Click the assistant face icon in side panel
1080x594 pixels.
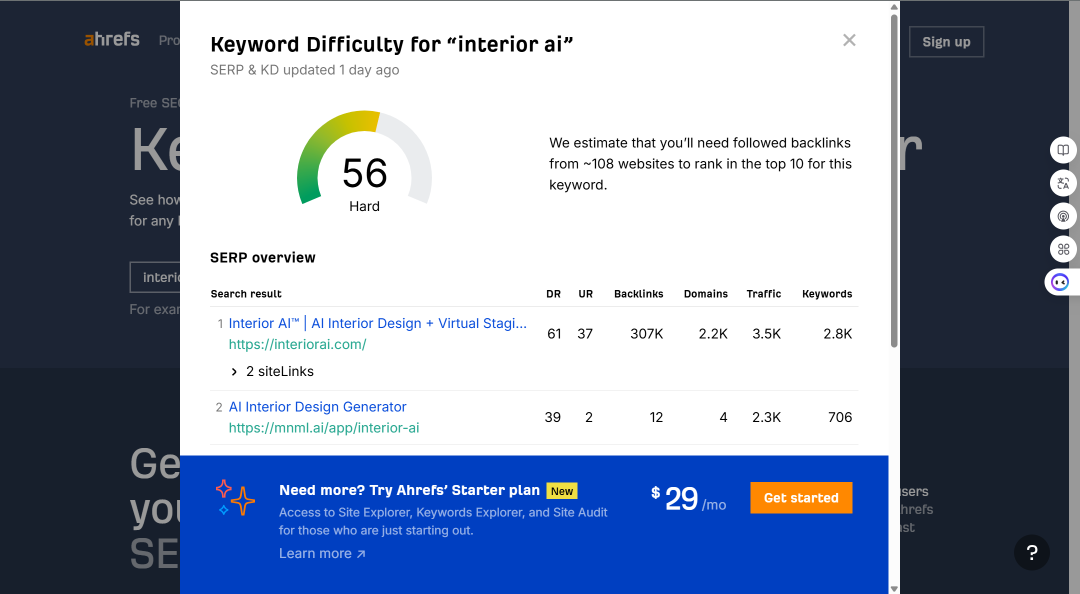[1060, 282]
